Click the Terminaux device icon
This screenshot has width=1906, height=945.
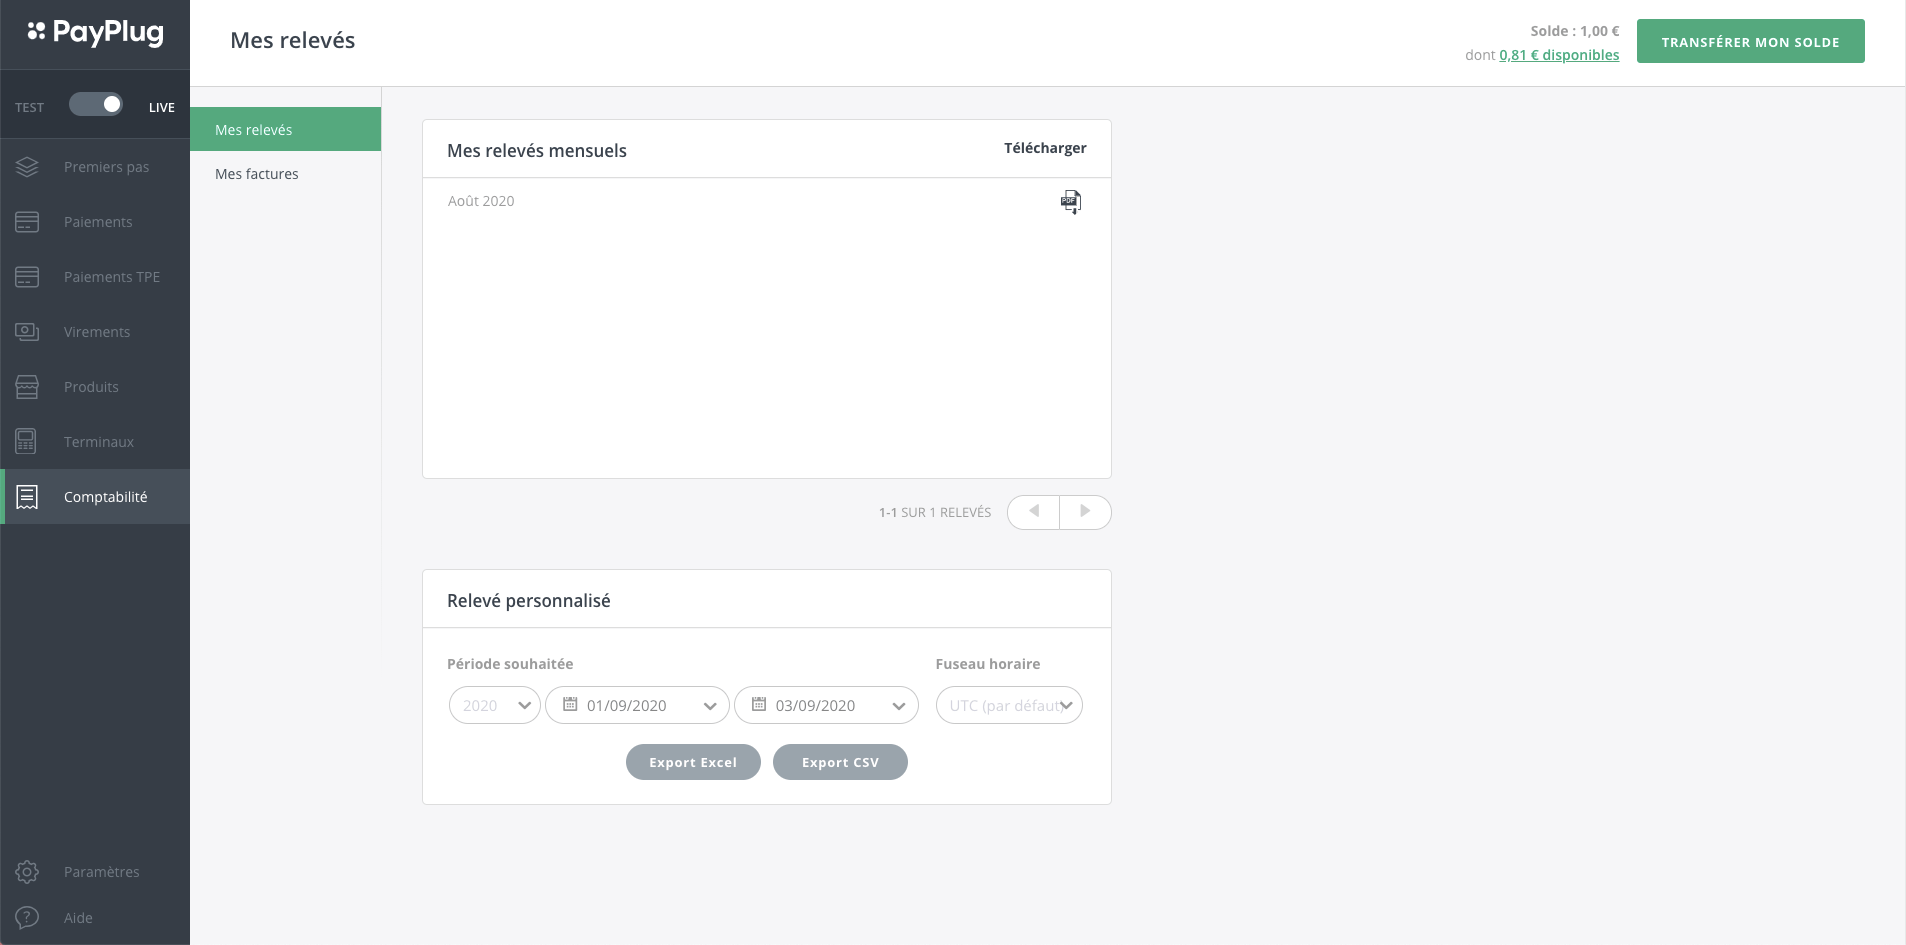27,442
